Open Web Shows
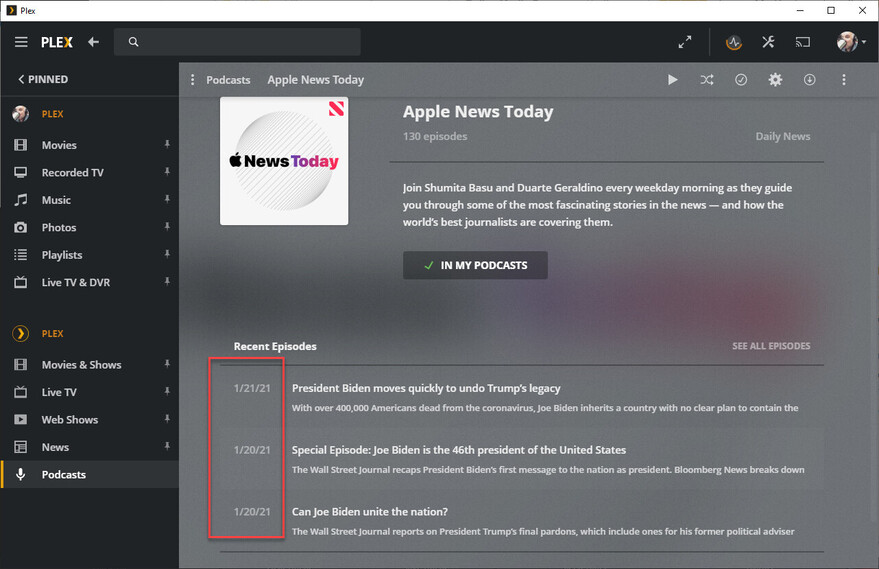The image size is (879, 569). click(x=70, y=420)
